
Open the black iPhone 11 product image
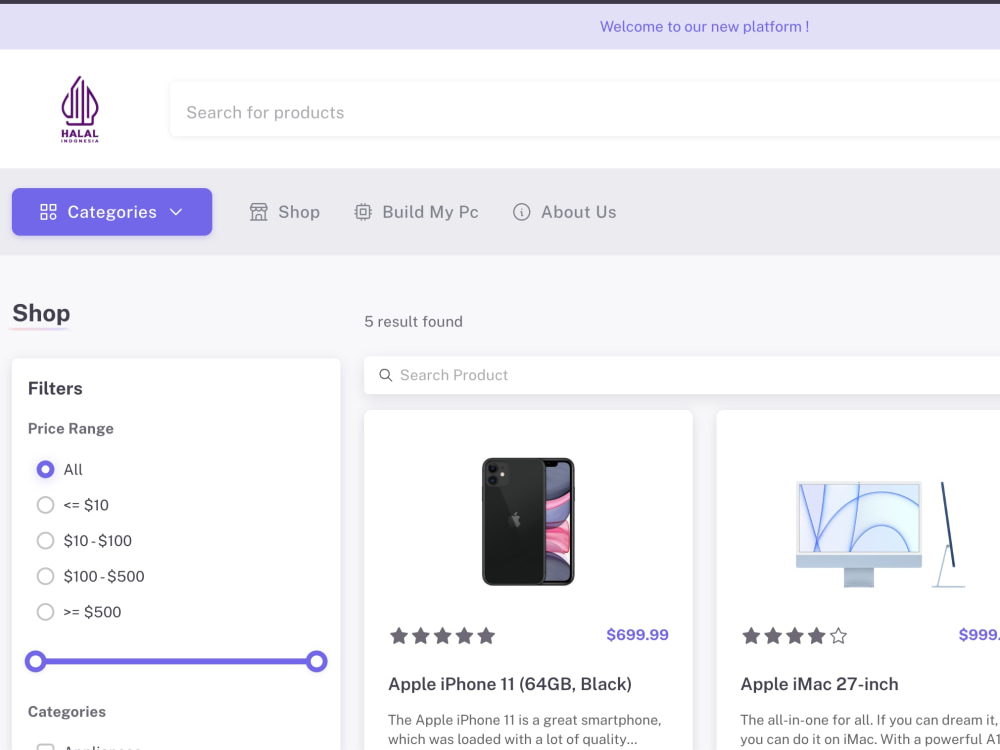point(528,521)
